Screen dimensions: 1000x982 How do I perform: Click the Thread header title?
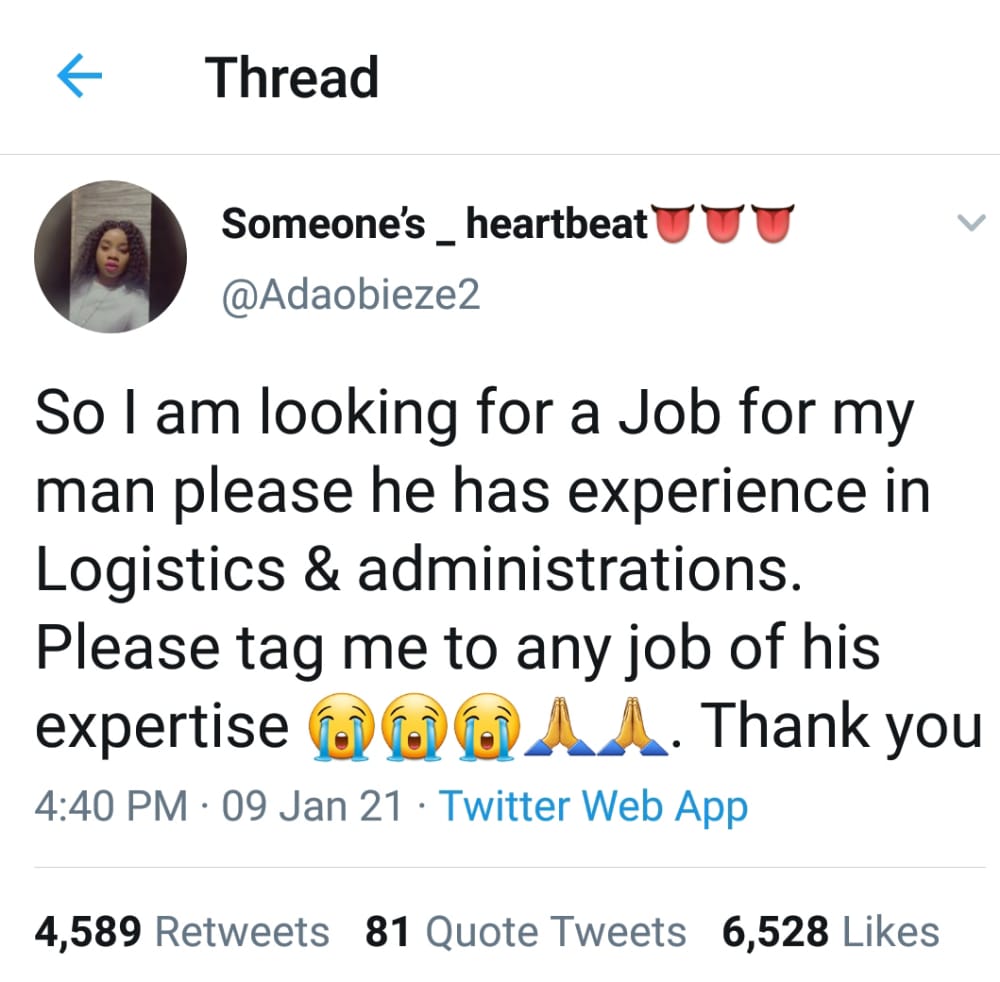coord(292,77)
